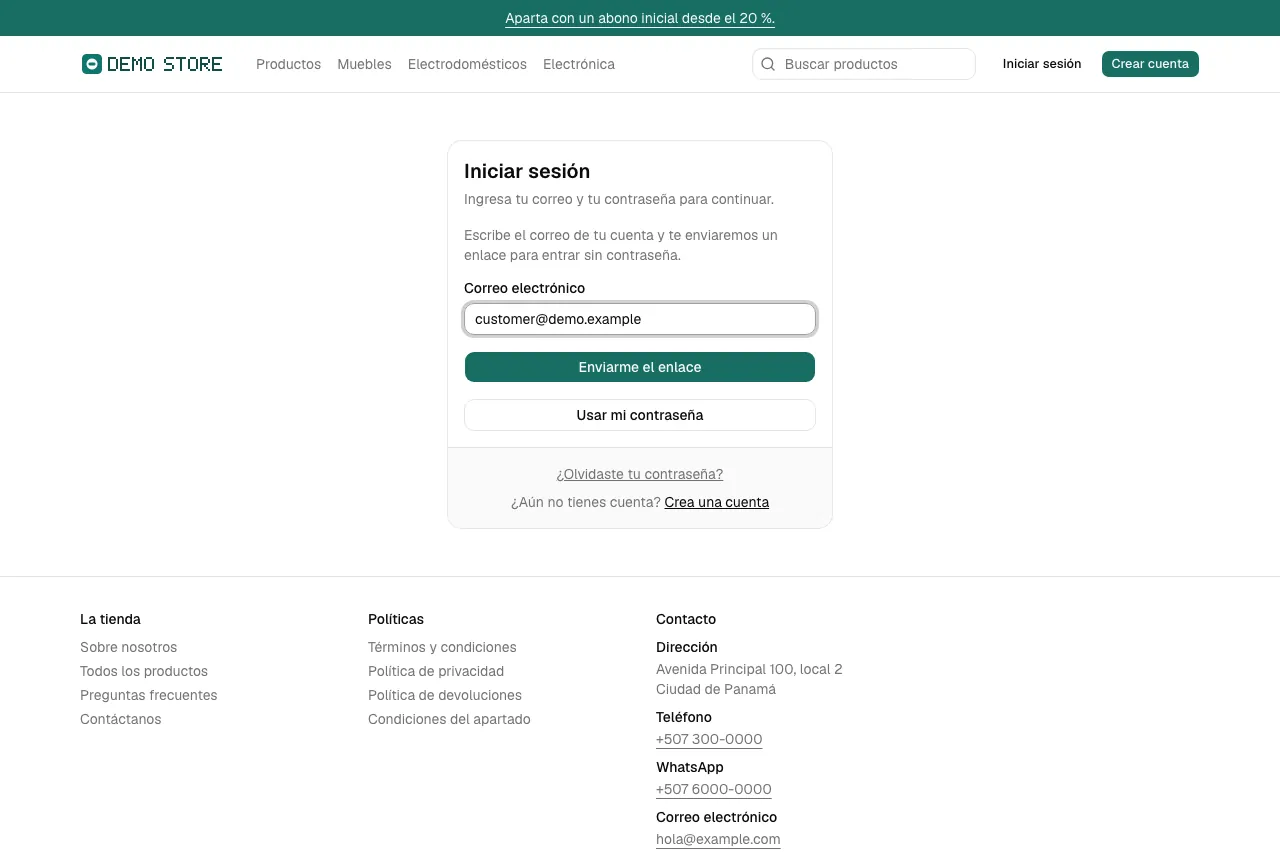
Task: Click the address text Avenida Principal 100, local 2
Action: pos(749,669)
